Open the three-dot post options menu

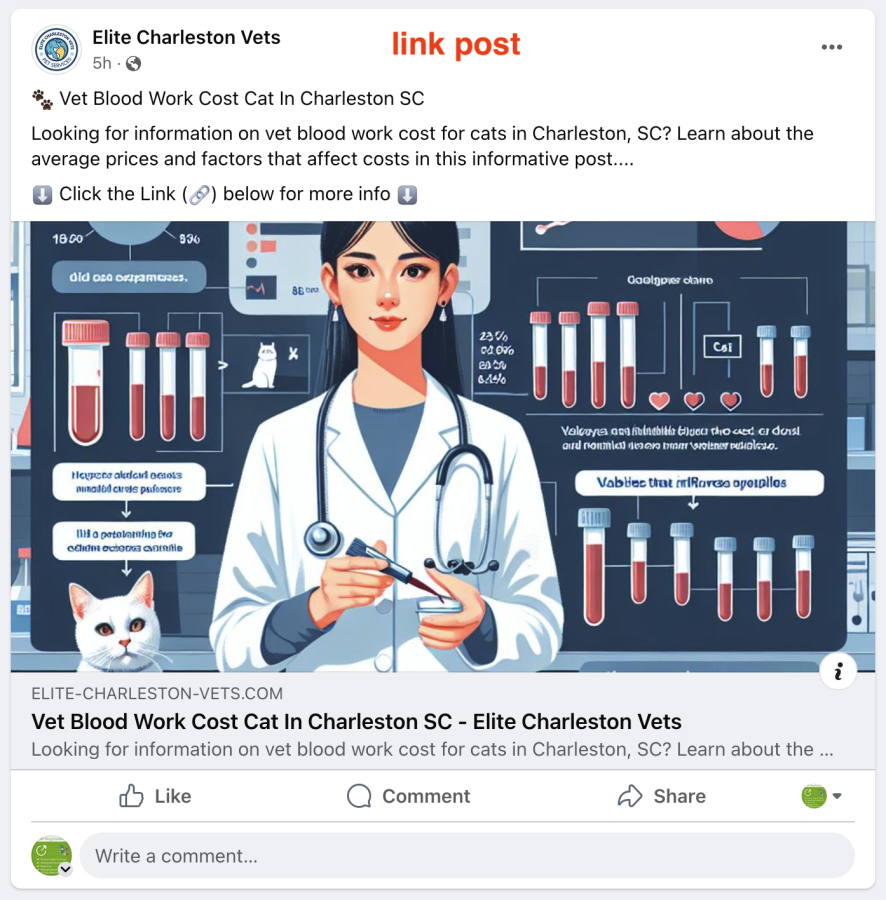[831, 47]
